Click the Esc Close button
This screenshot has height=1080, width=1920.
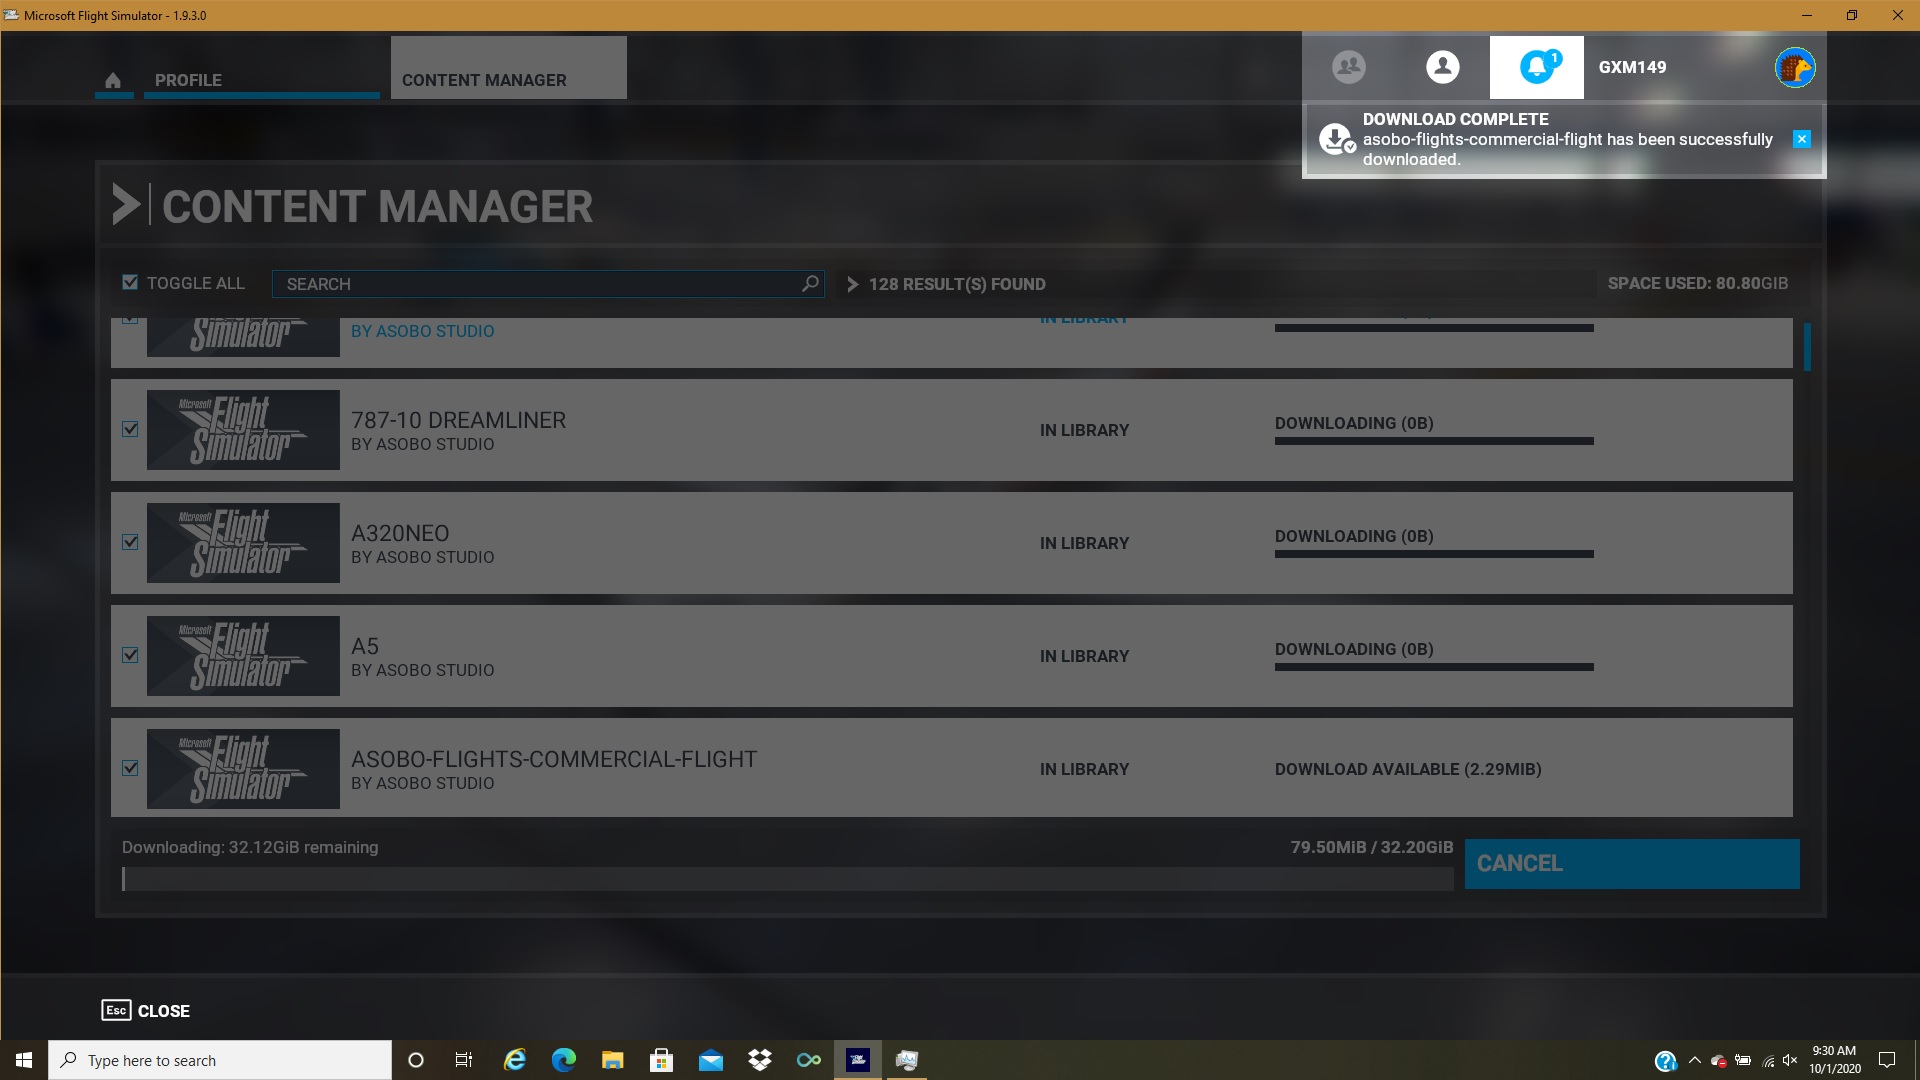(x=146, y=1010)
